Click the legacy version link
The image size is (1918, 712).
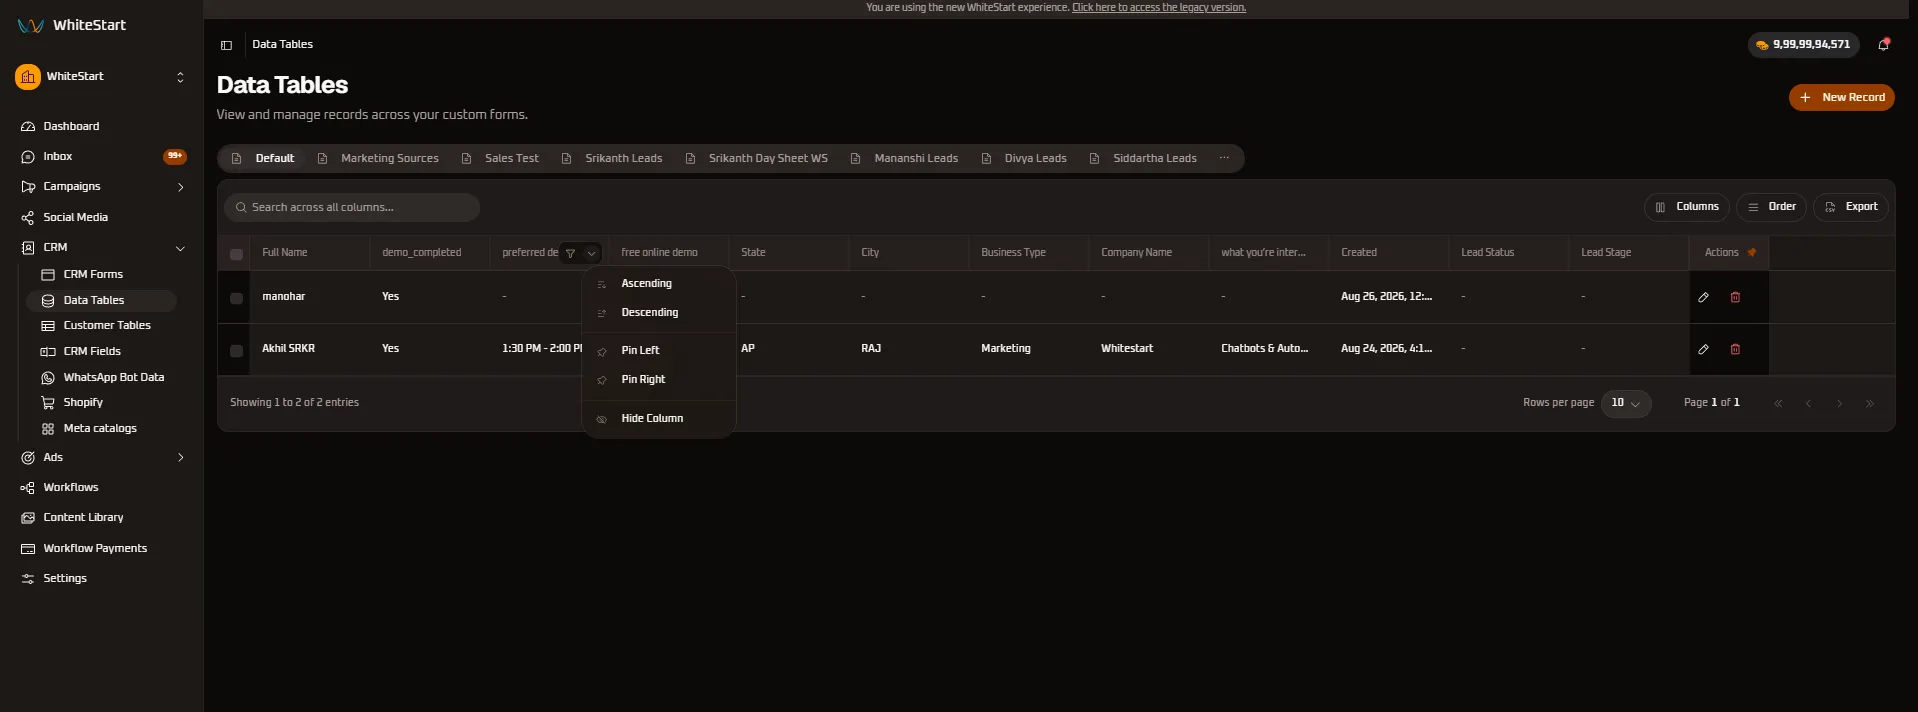[x=1159, y=8]
